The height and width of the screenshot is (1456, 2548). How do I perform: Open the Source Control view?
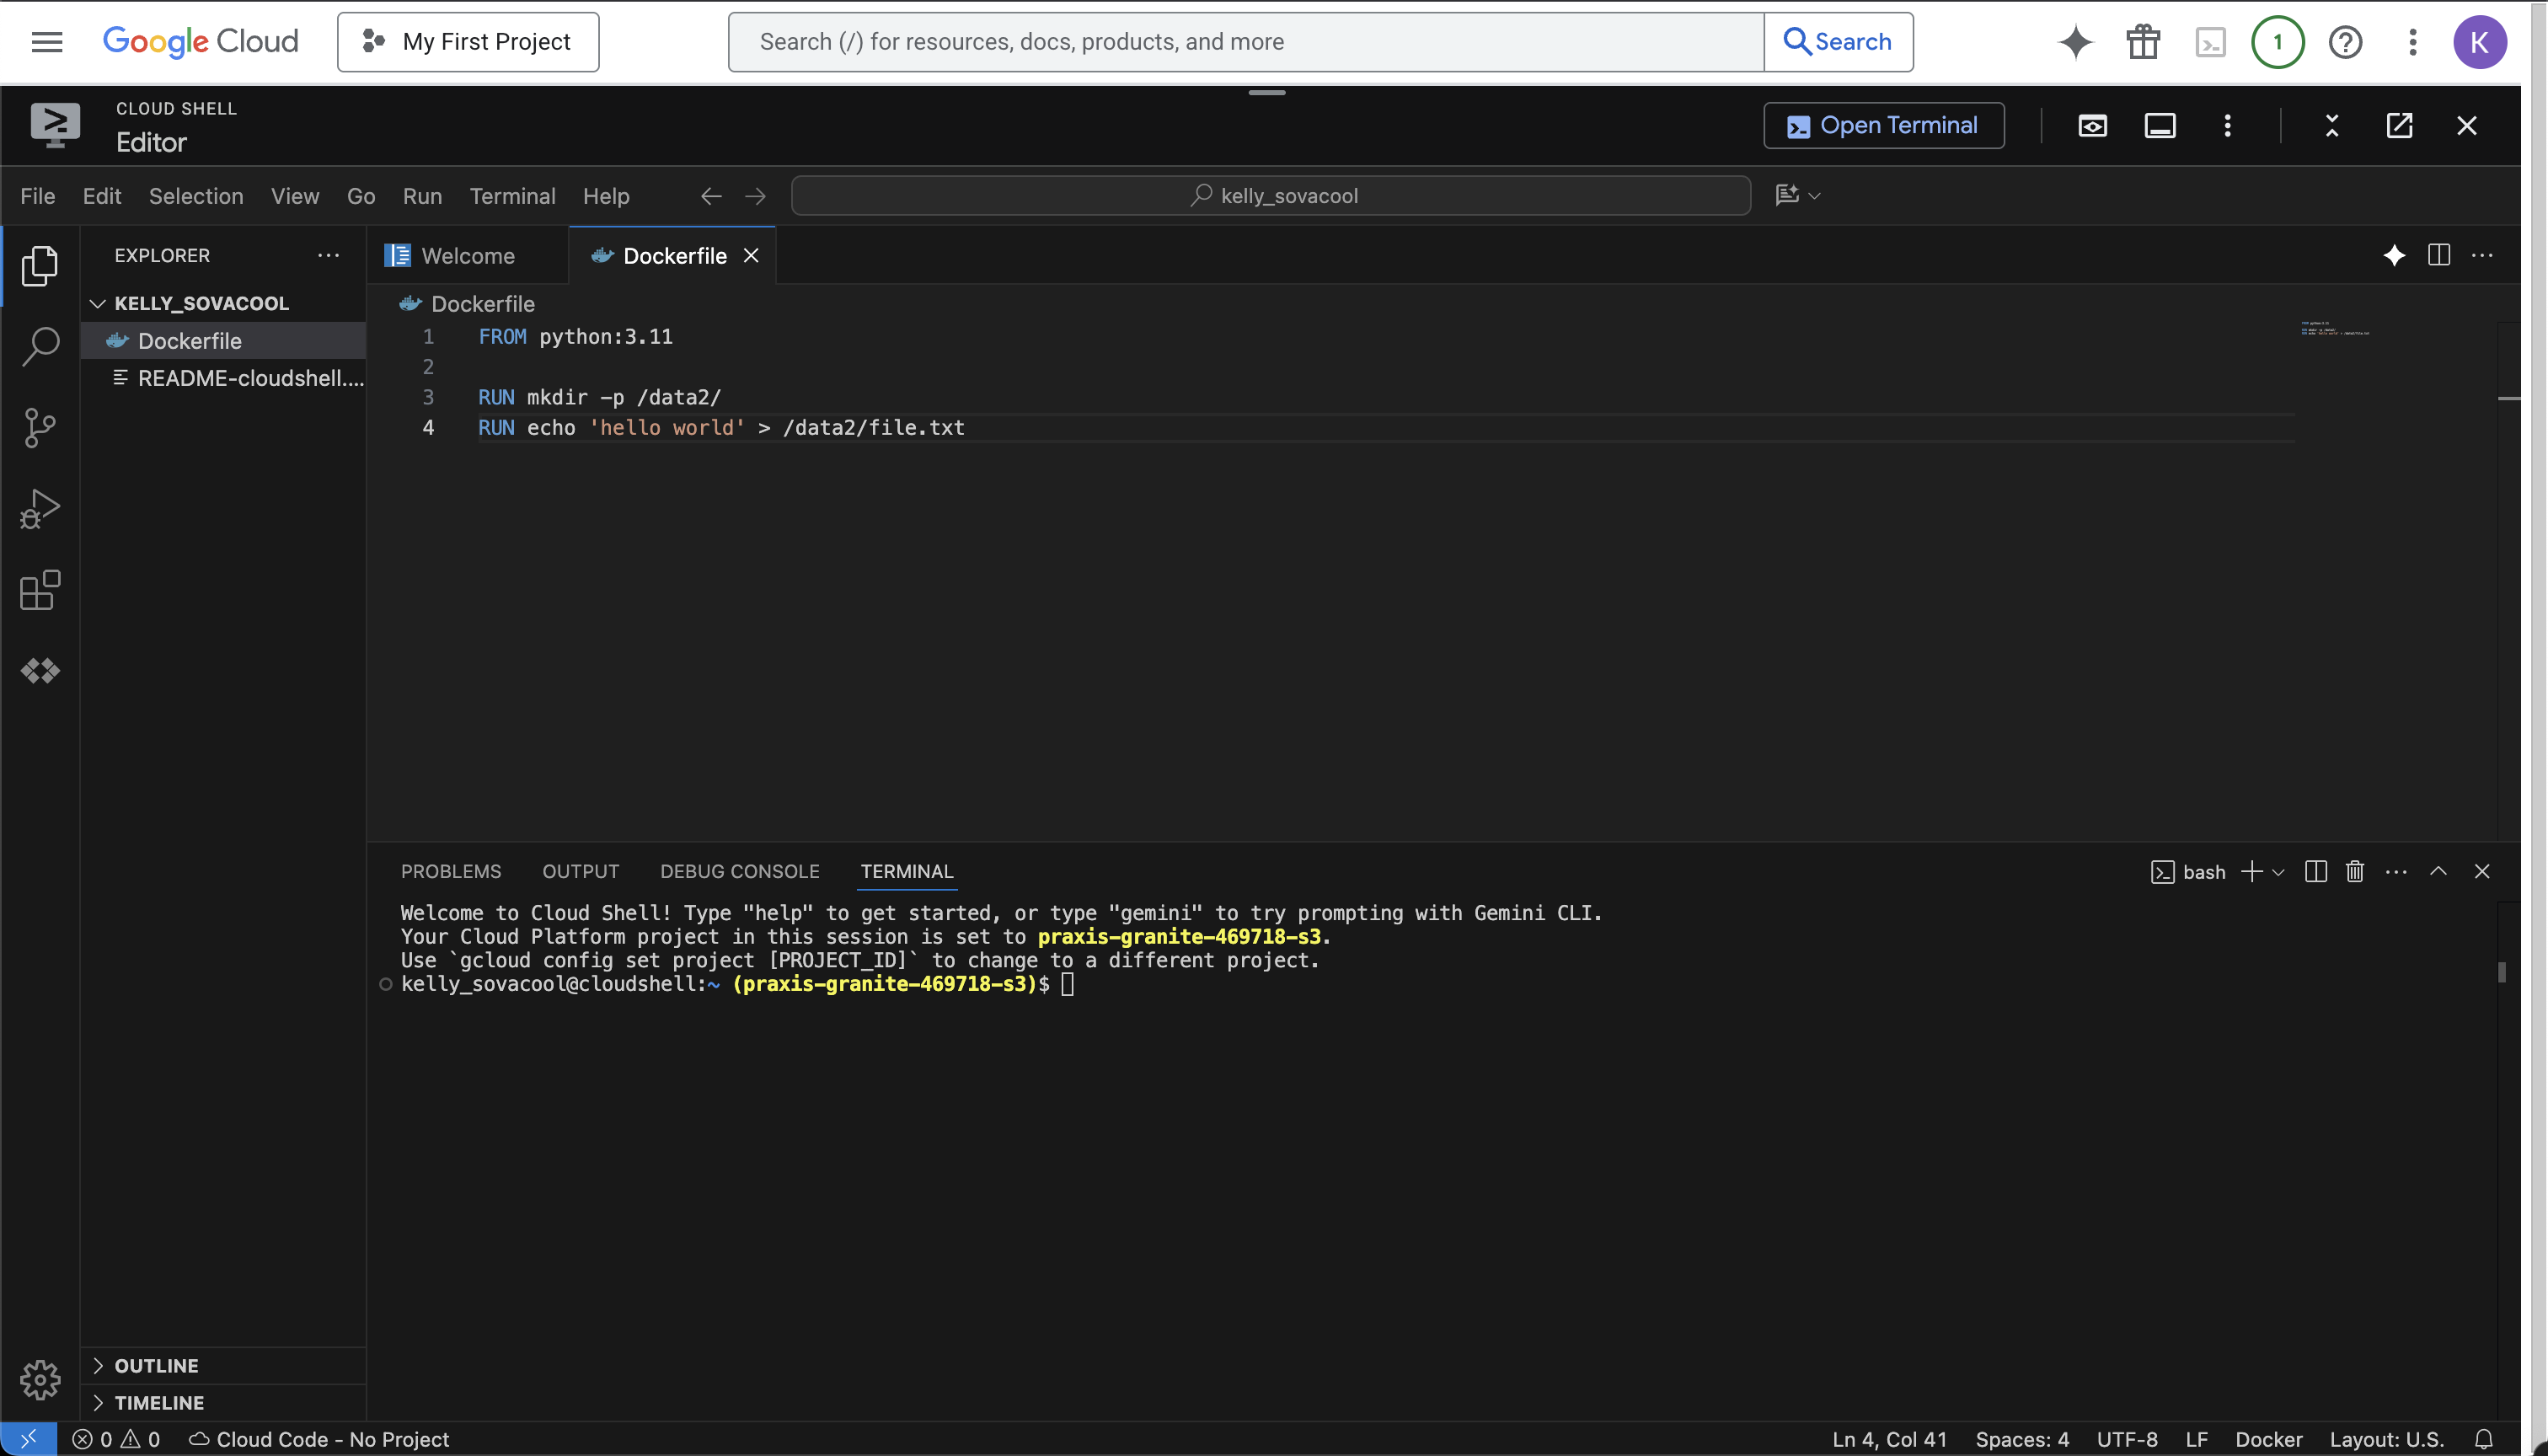click(x=40, y=428)
